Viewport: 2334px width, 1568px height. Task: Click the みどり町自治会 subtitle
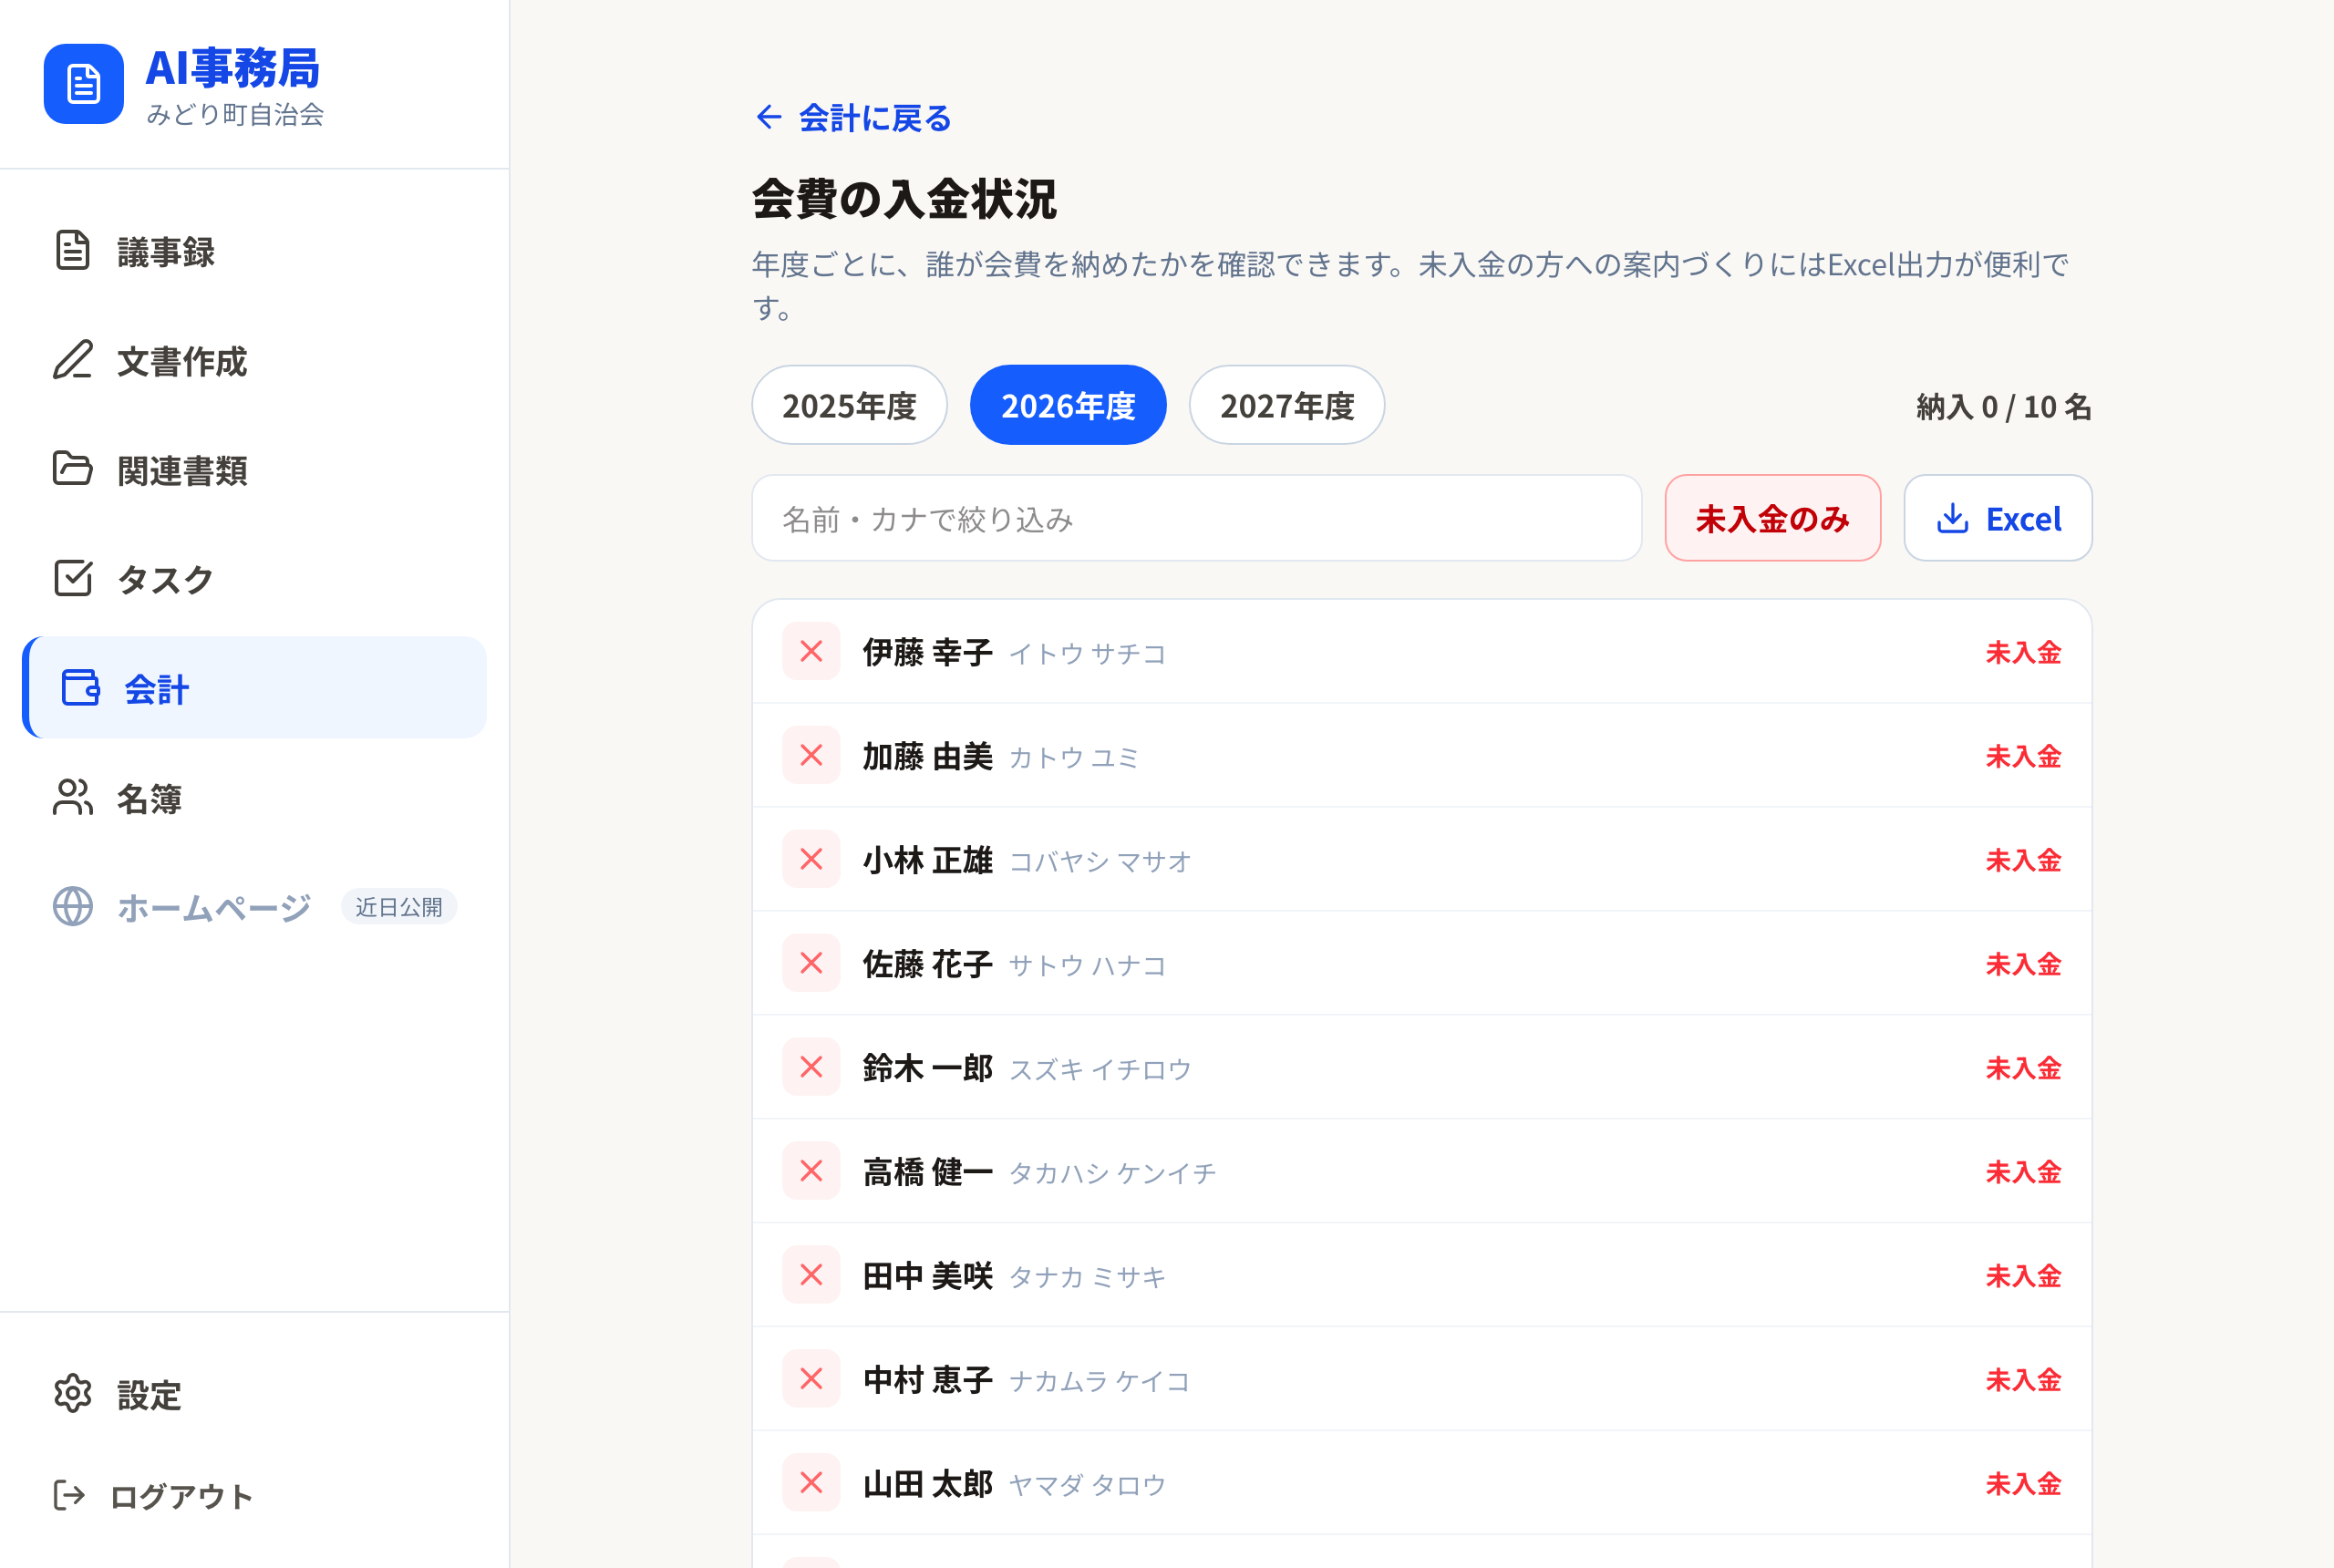[235, 114]
